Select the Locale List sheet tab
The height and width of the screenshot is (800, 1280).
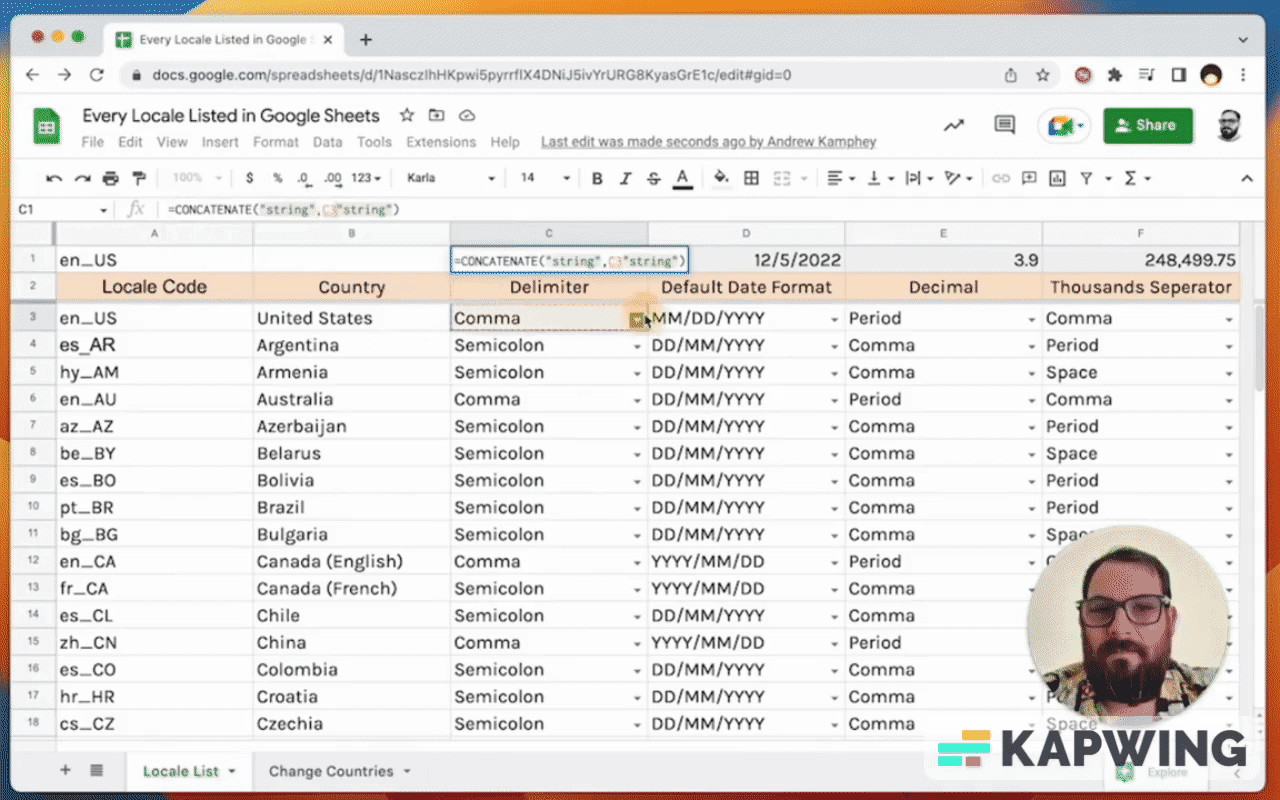[x=180, y=771]
